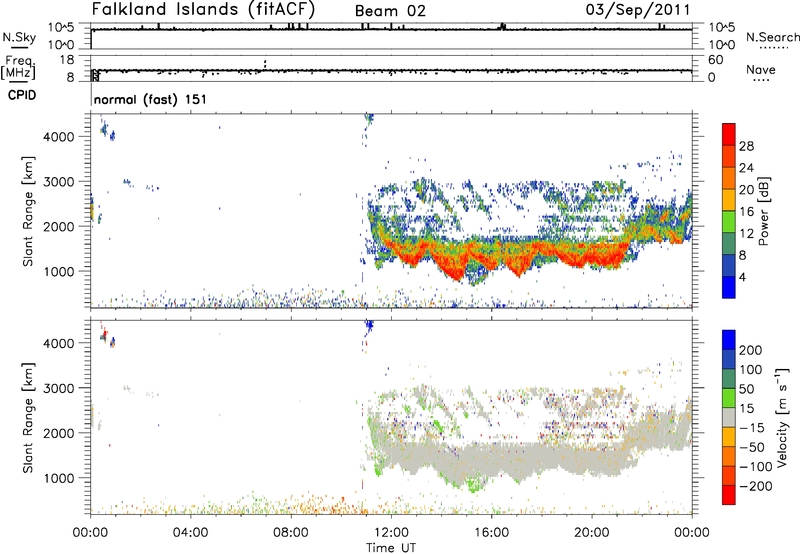Click the "Nave" legend label
This screenshot has width=800, height=554.
click(x=761, y=69)
